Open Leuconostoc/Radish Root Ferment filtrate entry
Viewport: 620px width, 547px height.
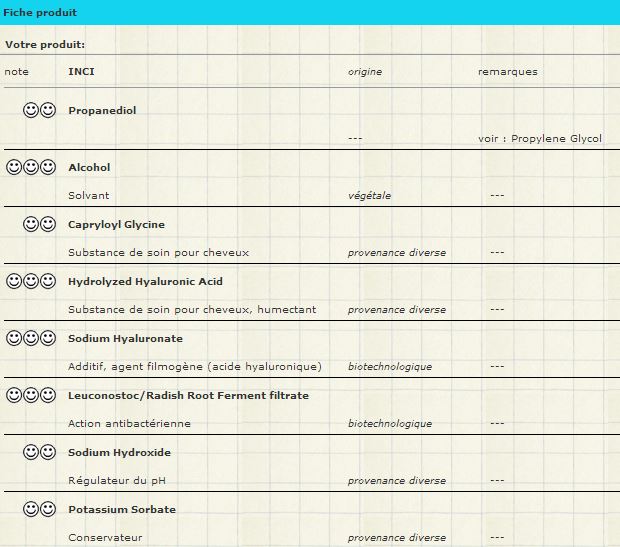click(188, 396)
